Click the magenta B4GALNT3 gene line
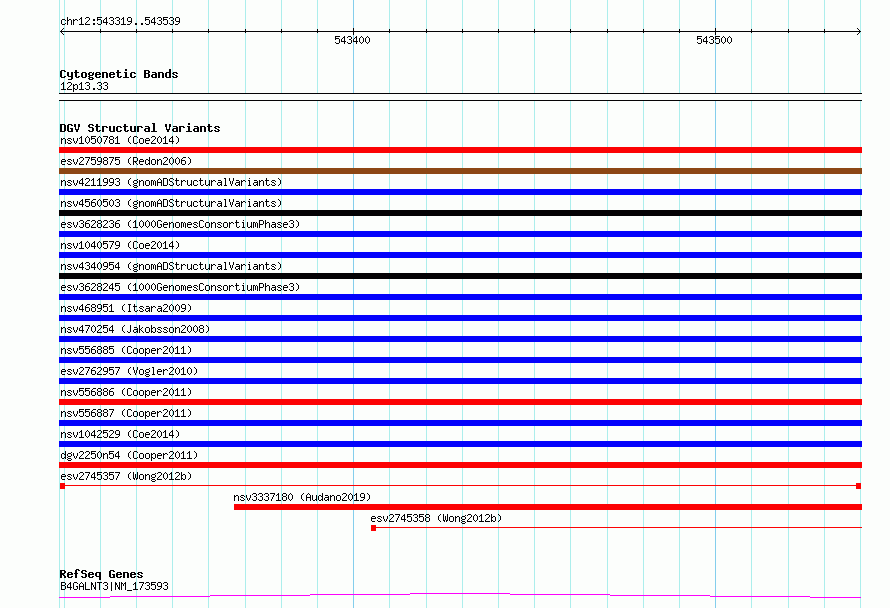The width and height of the screenshot is (890, 608). click(460, 596)
